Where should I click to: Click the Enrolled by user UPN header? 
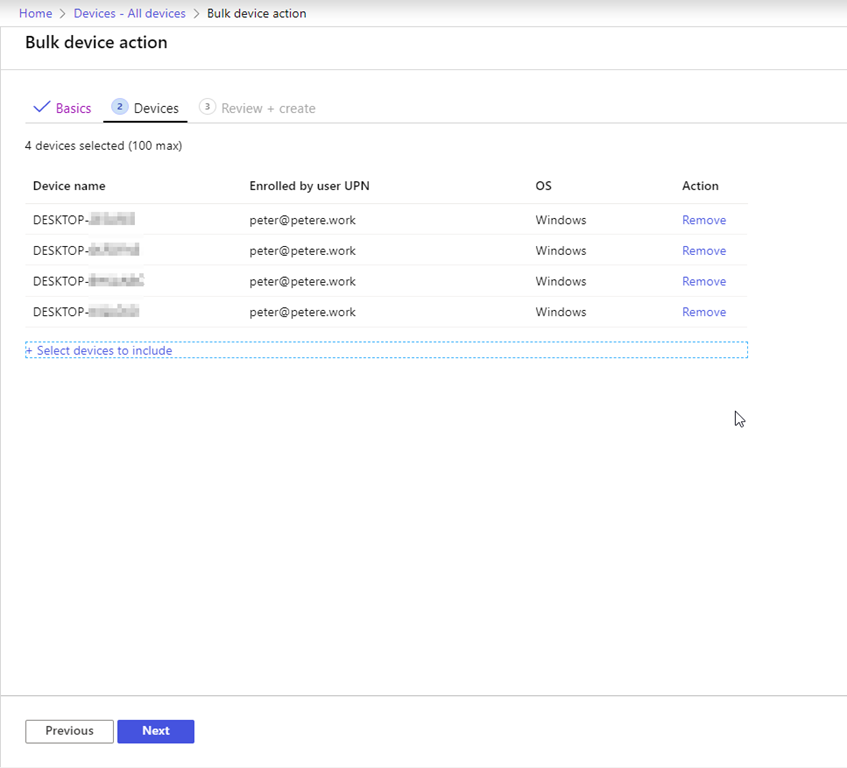pos(309,186)
